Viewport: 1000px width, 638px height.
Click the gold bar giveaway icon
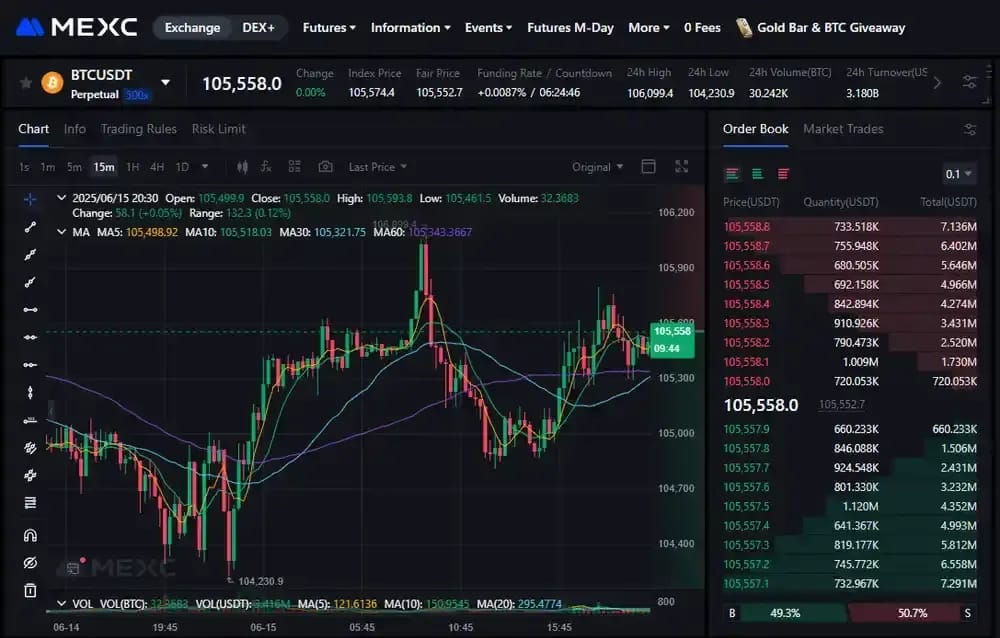[x=744, y=27]
